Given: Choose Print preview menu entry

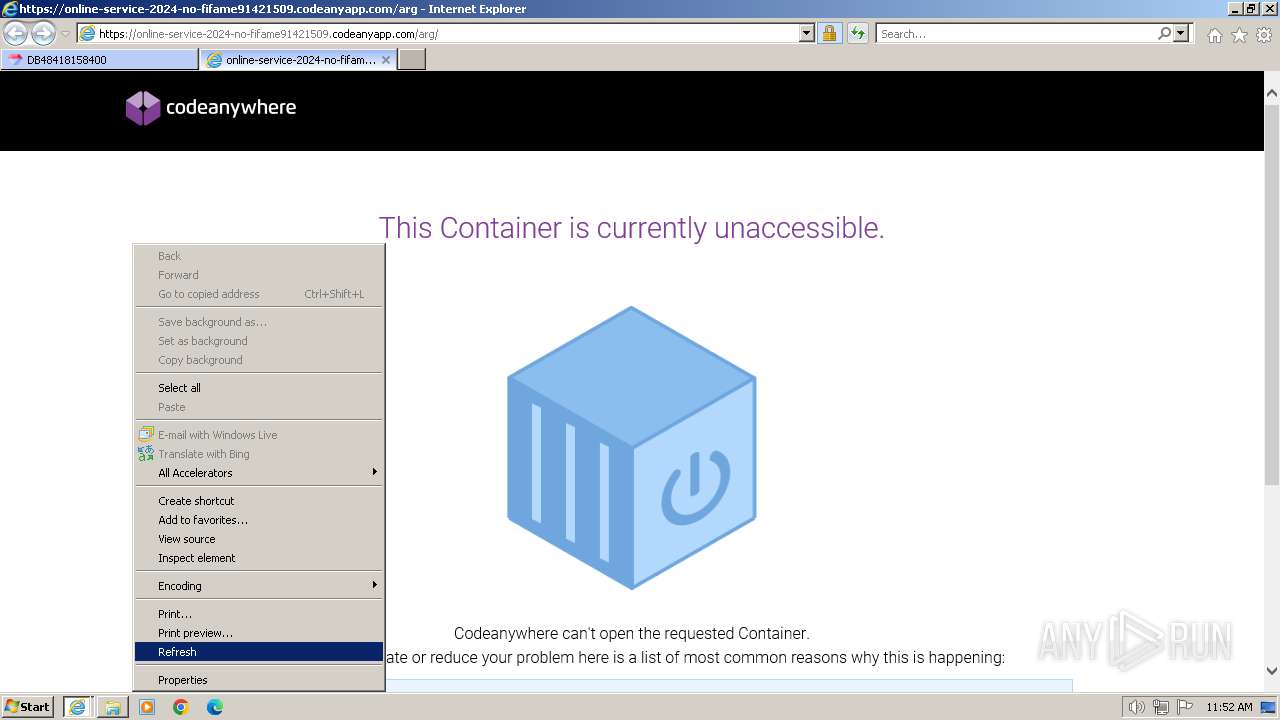Looking at the screenshot, I should click(259, 633).
